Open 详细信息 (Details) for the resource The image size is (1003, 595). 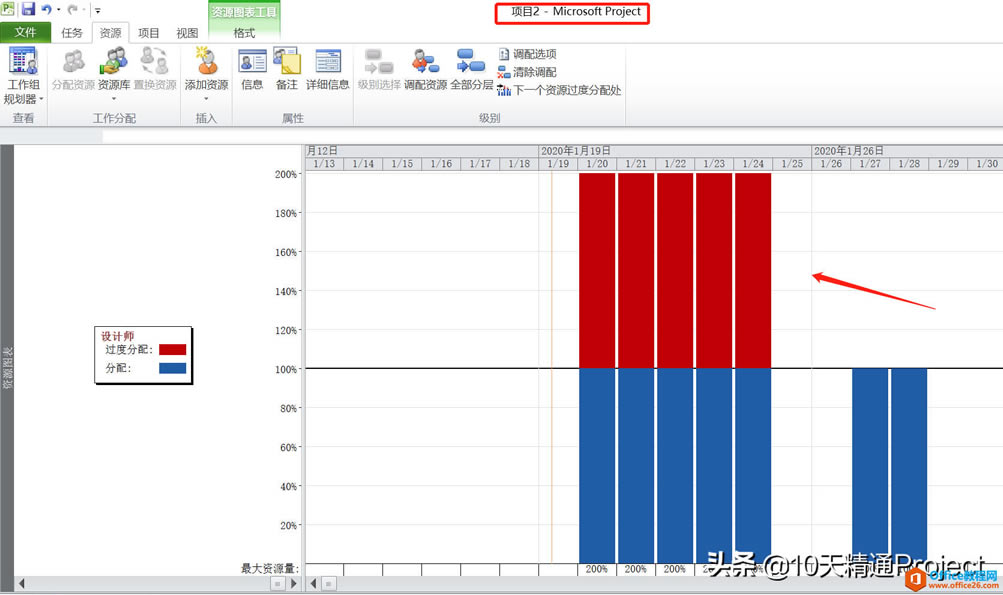(327, 70)
